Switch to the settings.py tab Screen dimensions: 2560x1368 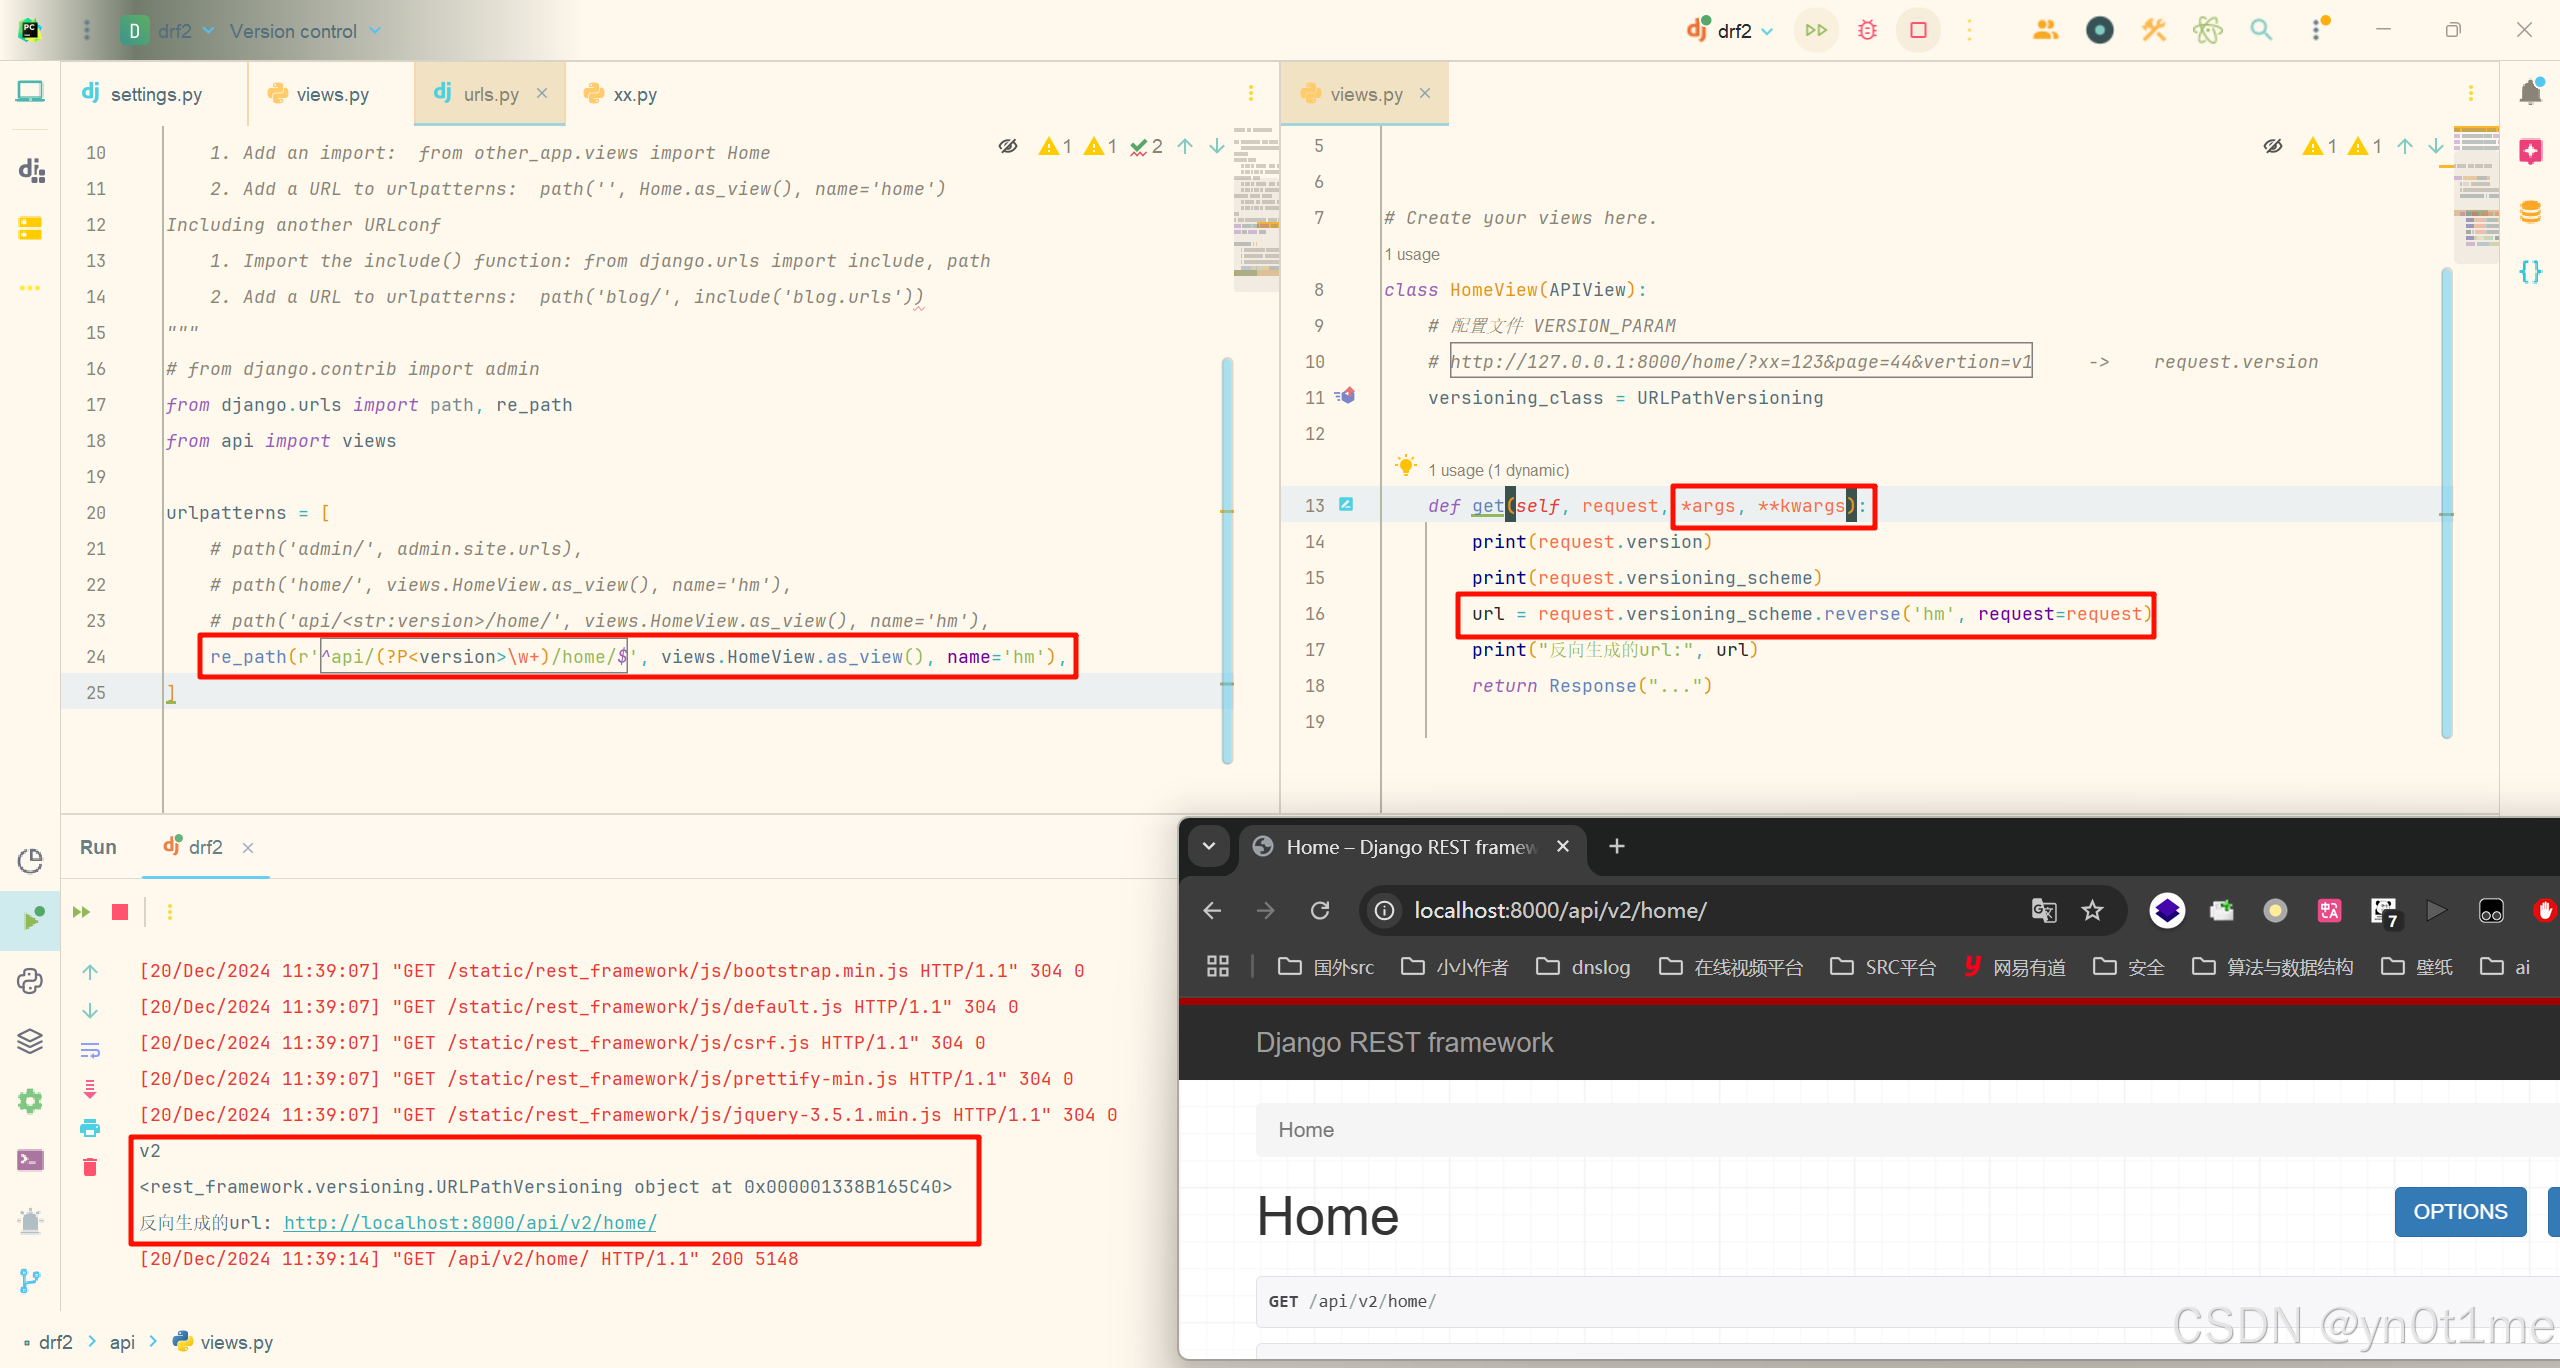(x=155, y=94)
